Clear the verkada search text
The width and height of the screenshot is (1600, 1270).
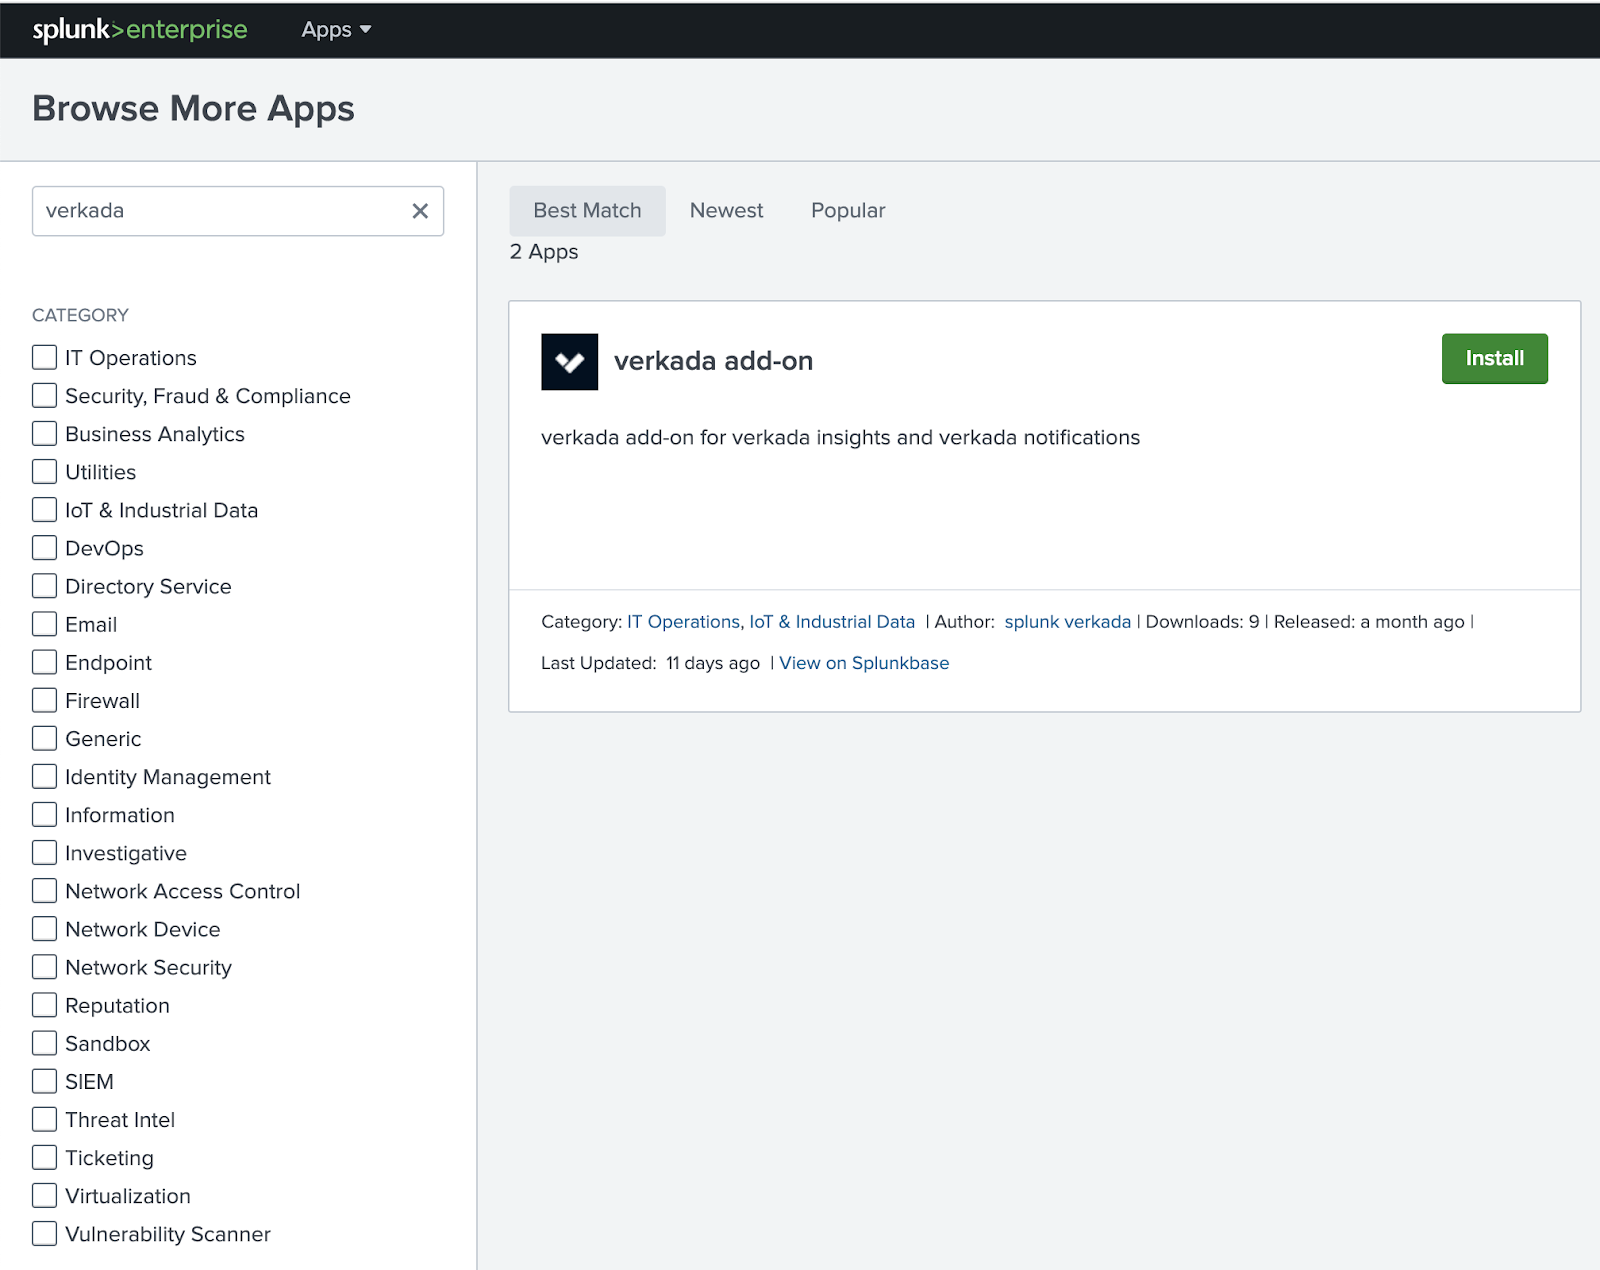click(420, 211)
